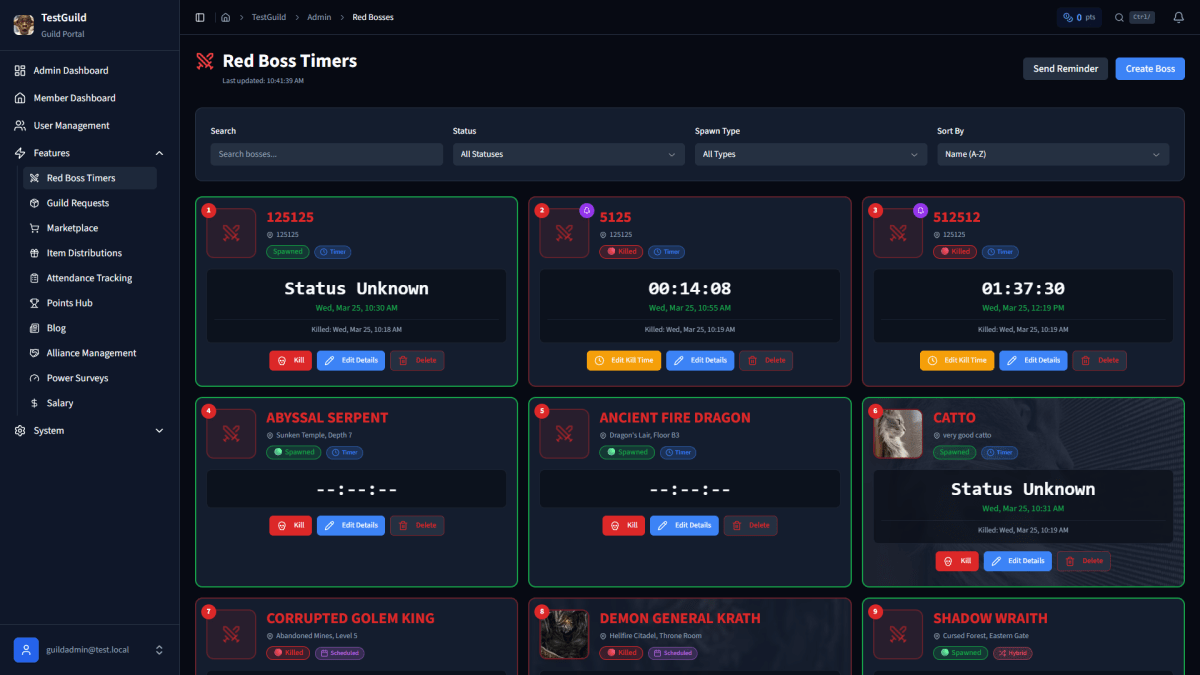
Task: Delete the Ancient Fire Dragon boss
Action: pyautogui.click(x=750, y=525)
